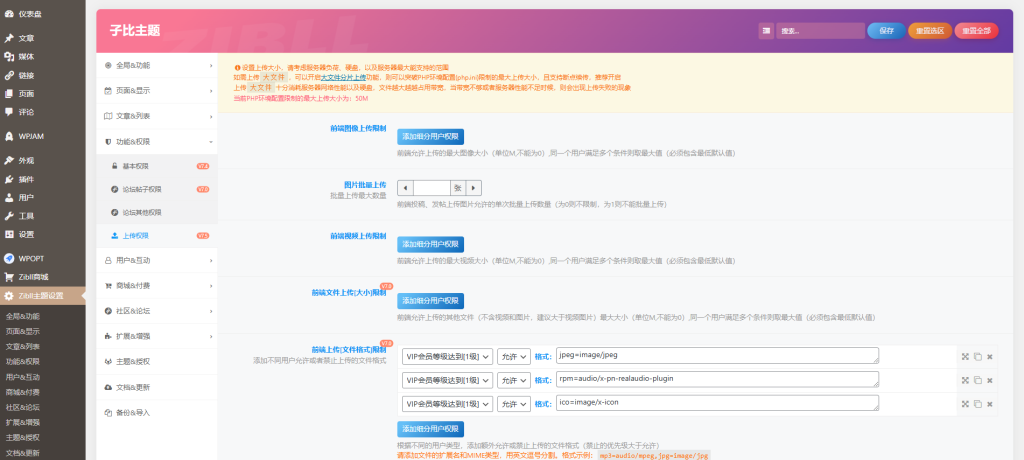Open the user condition dropdown on the ico row
This screenshot has height=460, width=1024.
click(447, 404)
